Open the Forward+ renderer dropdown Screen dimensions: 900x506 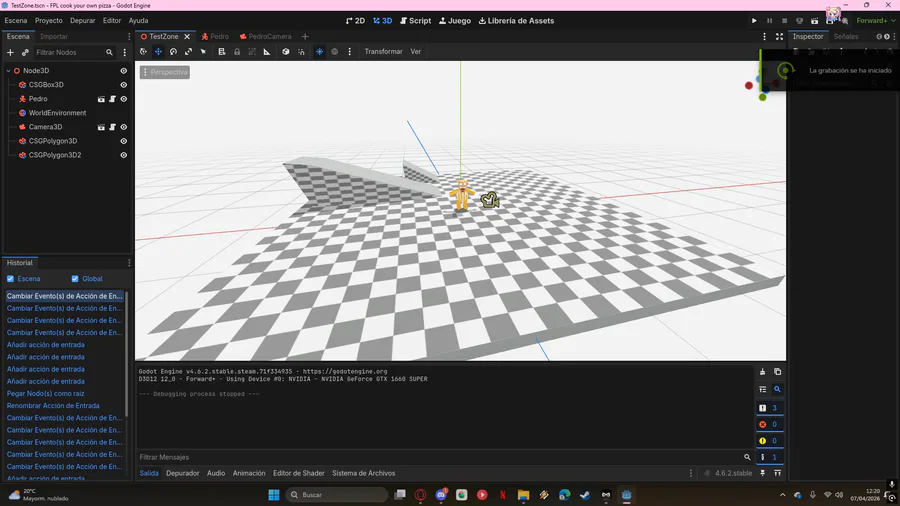(x=875, y=21)
